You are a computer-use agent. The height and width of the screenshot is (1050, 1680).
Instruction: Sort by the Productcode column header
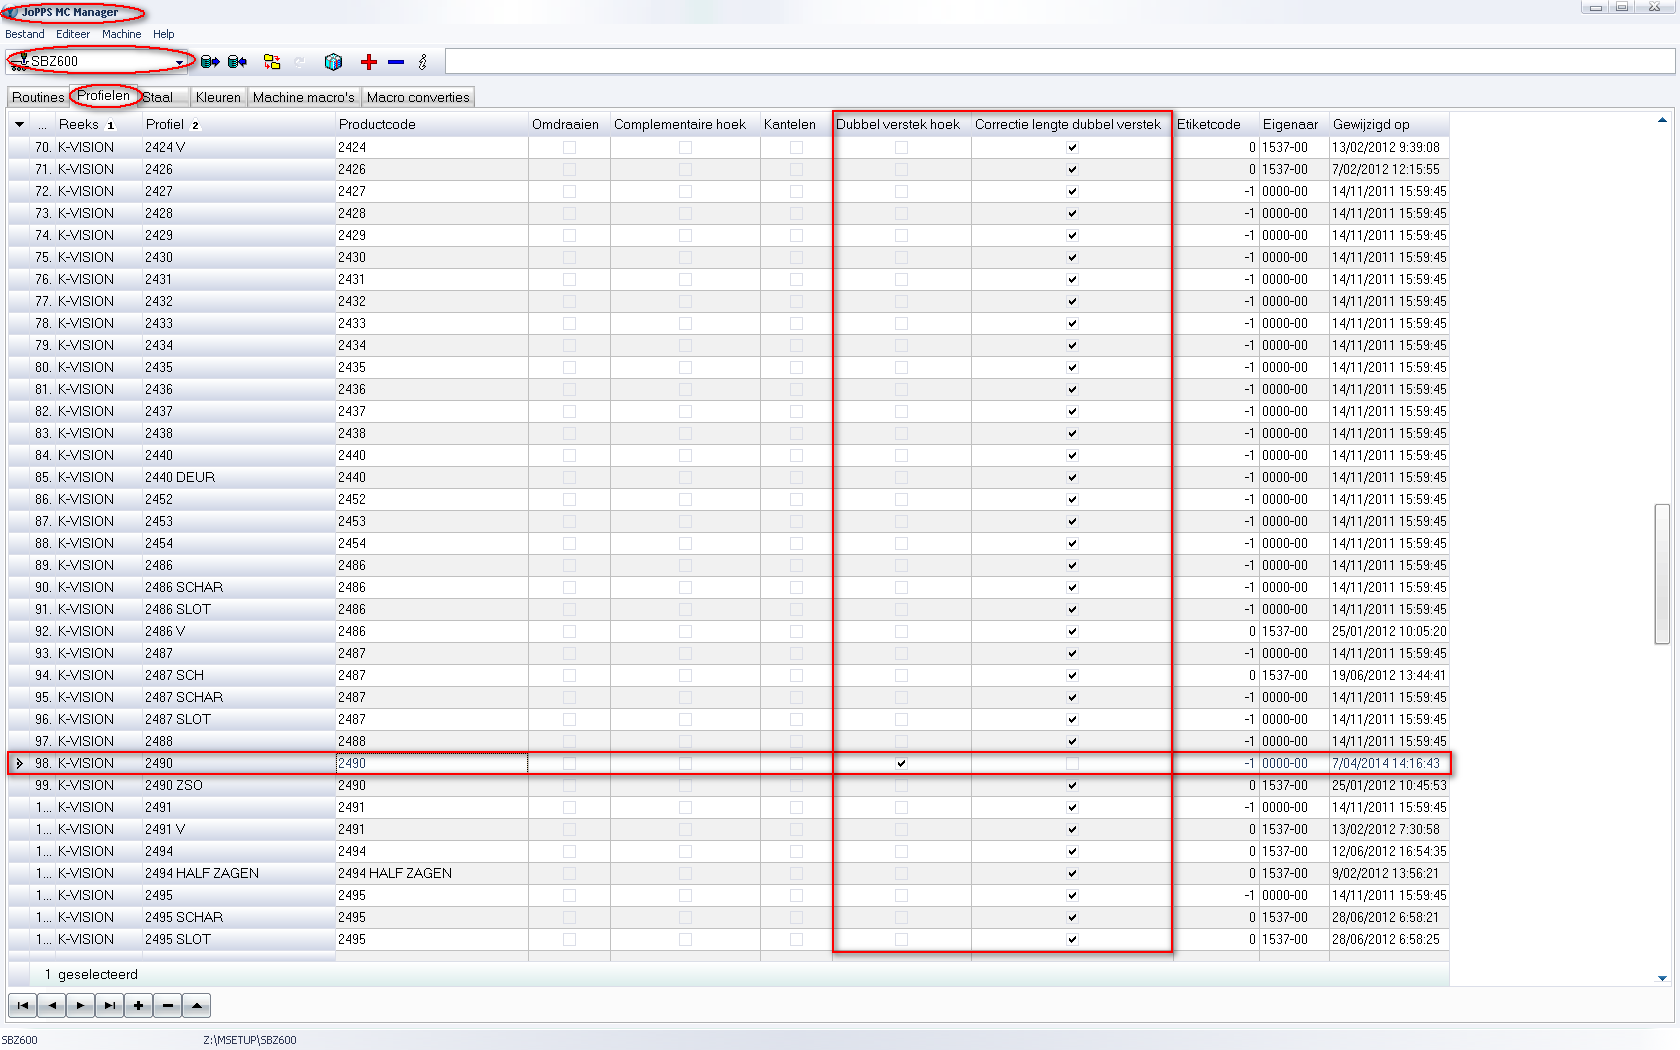(432, 124)
